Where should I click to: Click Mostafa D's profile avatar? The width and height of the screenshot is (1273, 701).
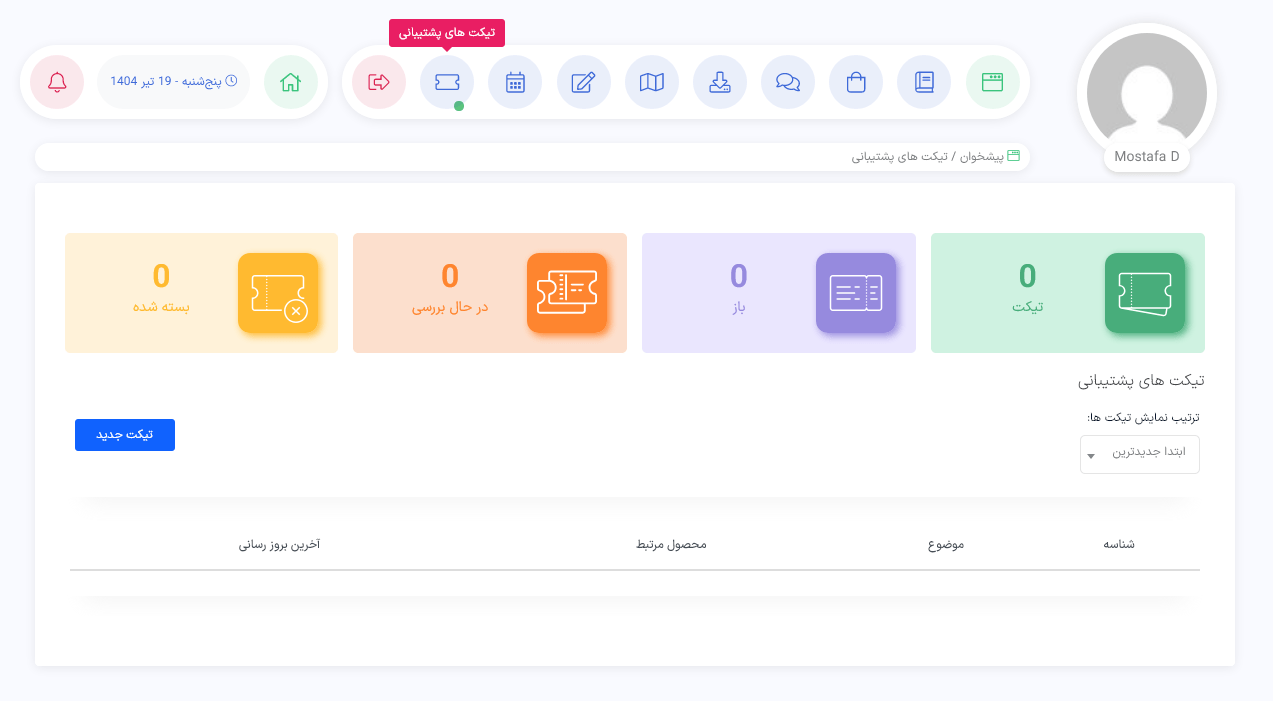(1146, 91)
